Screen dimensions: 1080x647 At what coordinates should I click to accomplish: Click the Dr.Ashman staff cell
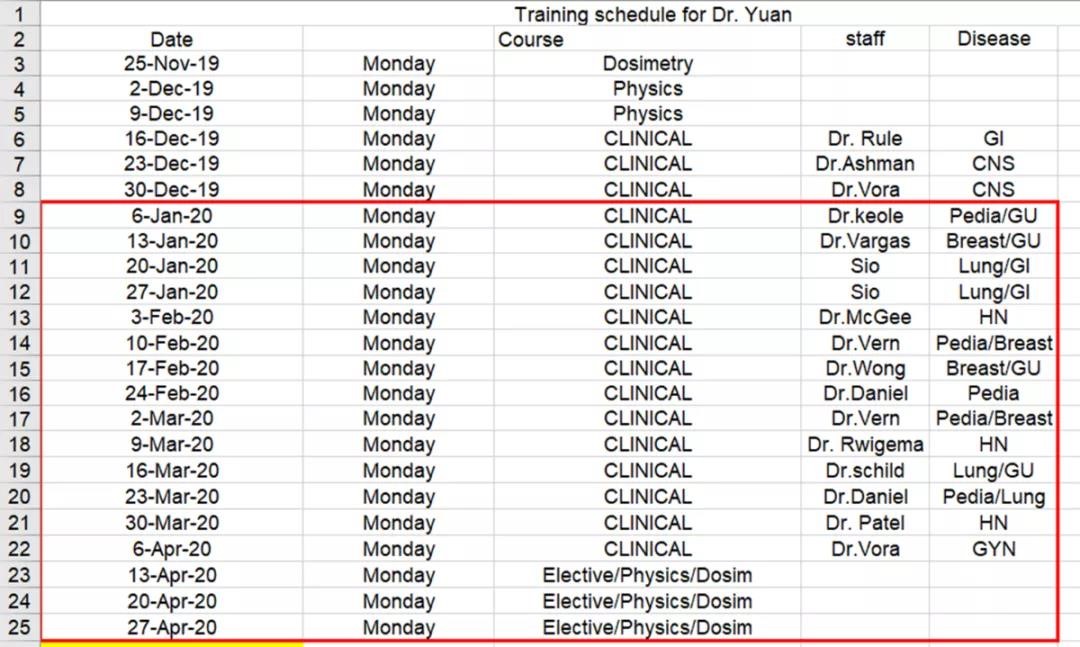tap(865, 163)
